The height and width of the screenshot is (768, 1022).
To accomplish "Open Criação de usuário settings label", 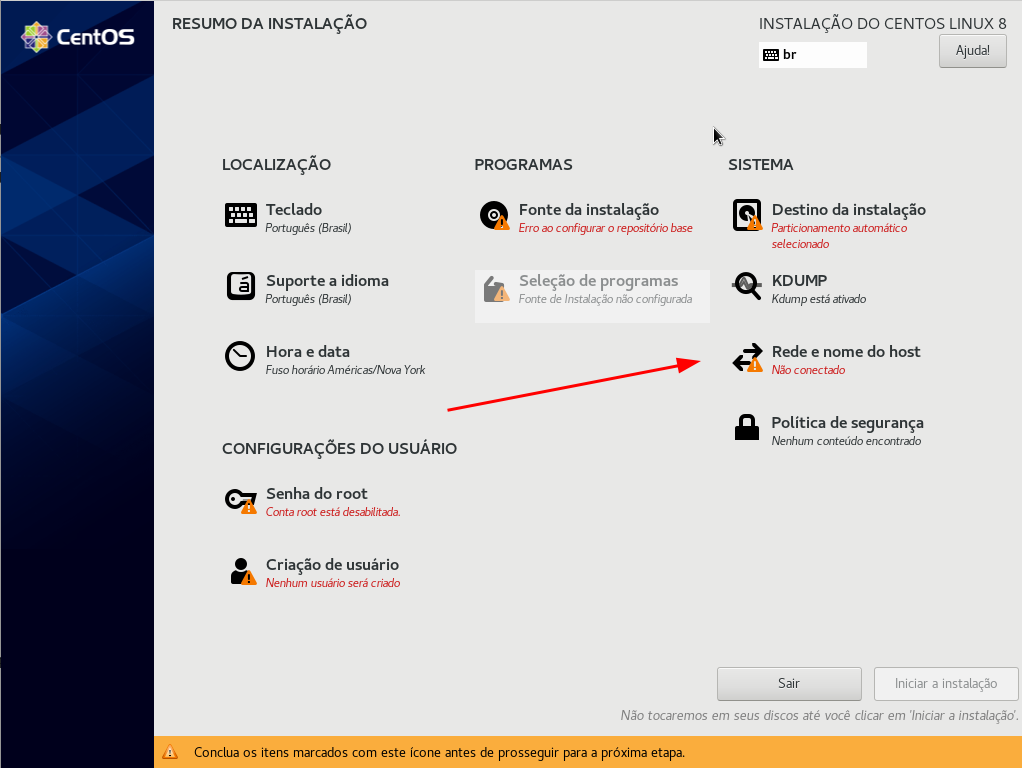I will click(x=332, y=565).
